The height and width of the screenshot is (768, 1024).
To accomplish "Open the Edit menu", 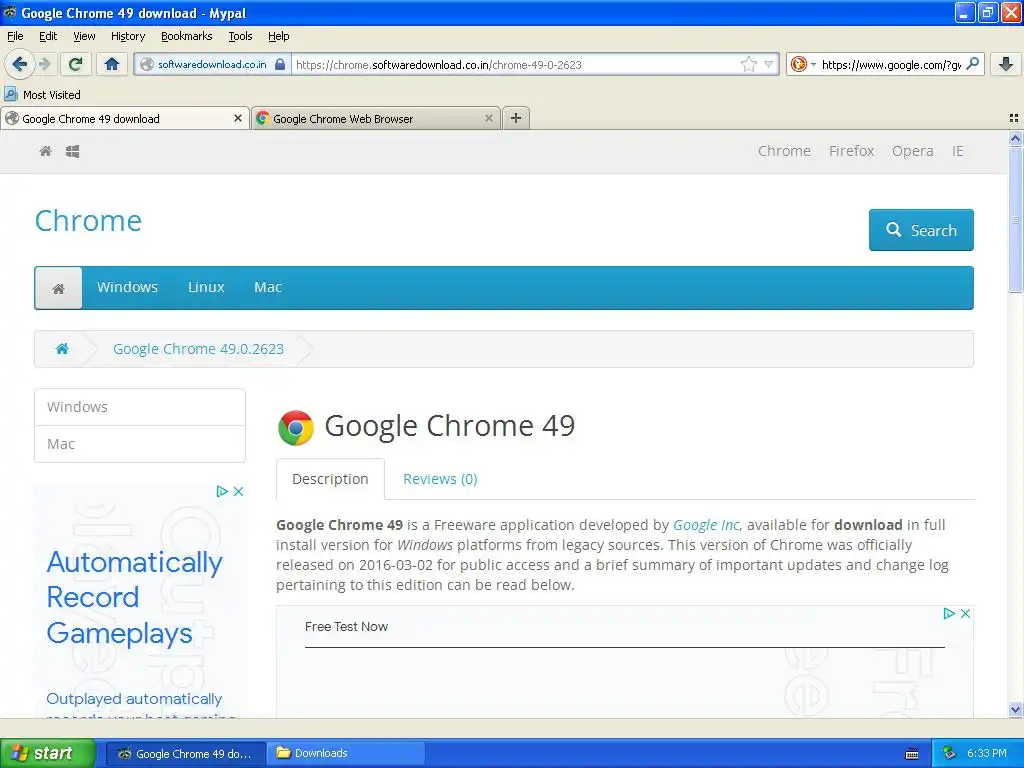I will point(48,36).
